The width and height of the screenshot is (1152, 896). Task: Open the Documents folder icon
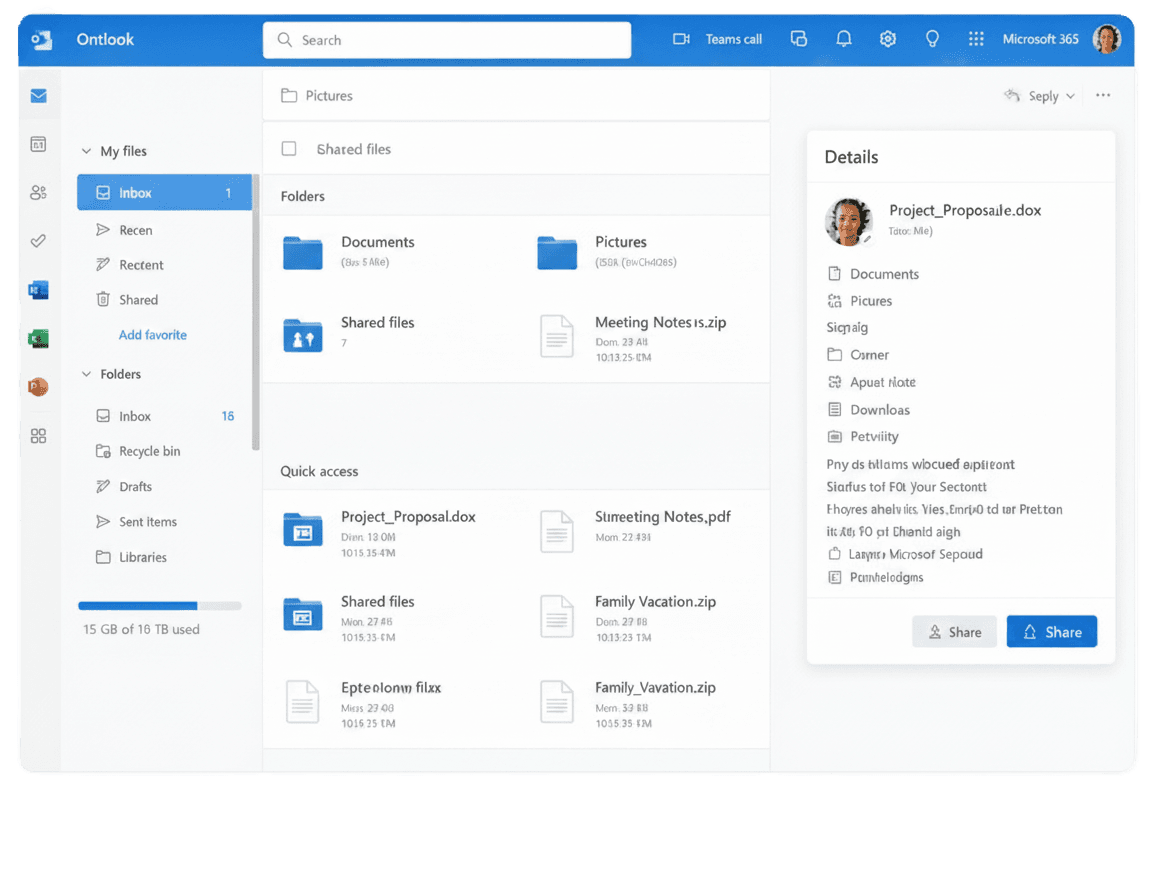[x=303, y=253]
